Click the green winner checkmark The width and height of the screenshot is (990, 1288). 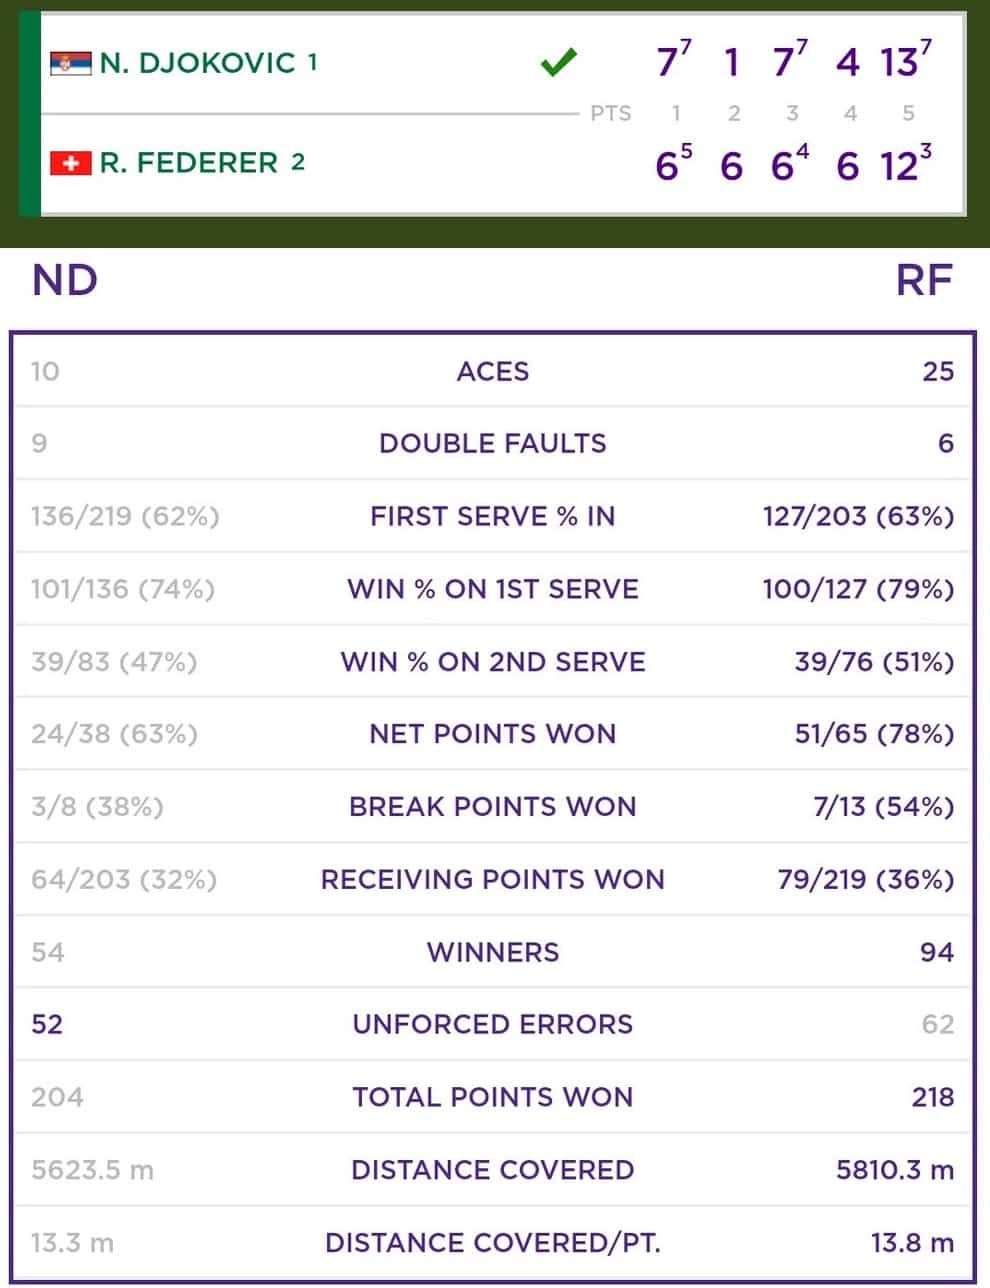[558, 64]
